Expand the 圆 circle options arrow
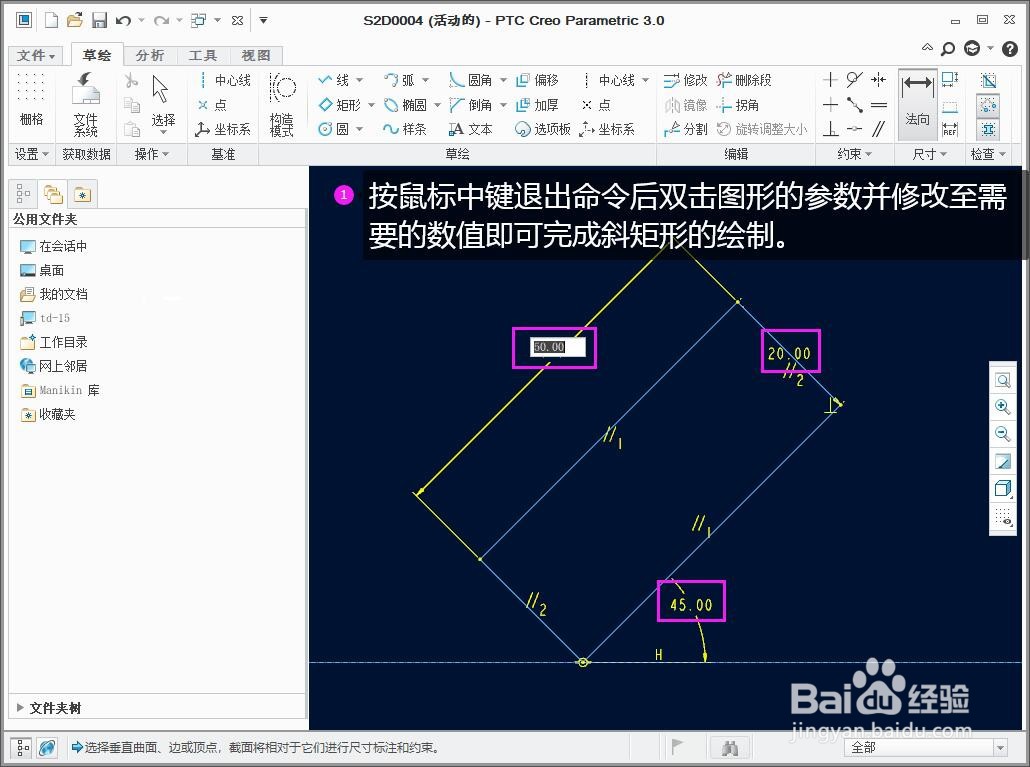This screenshot has height=767, width=1030. 359,129
